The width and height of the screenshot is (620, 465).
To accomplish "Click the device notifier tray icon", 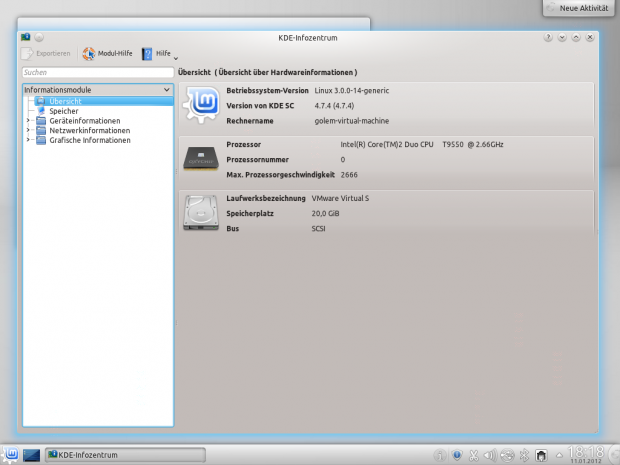I will [x=541, y=456].
